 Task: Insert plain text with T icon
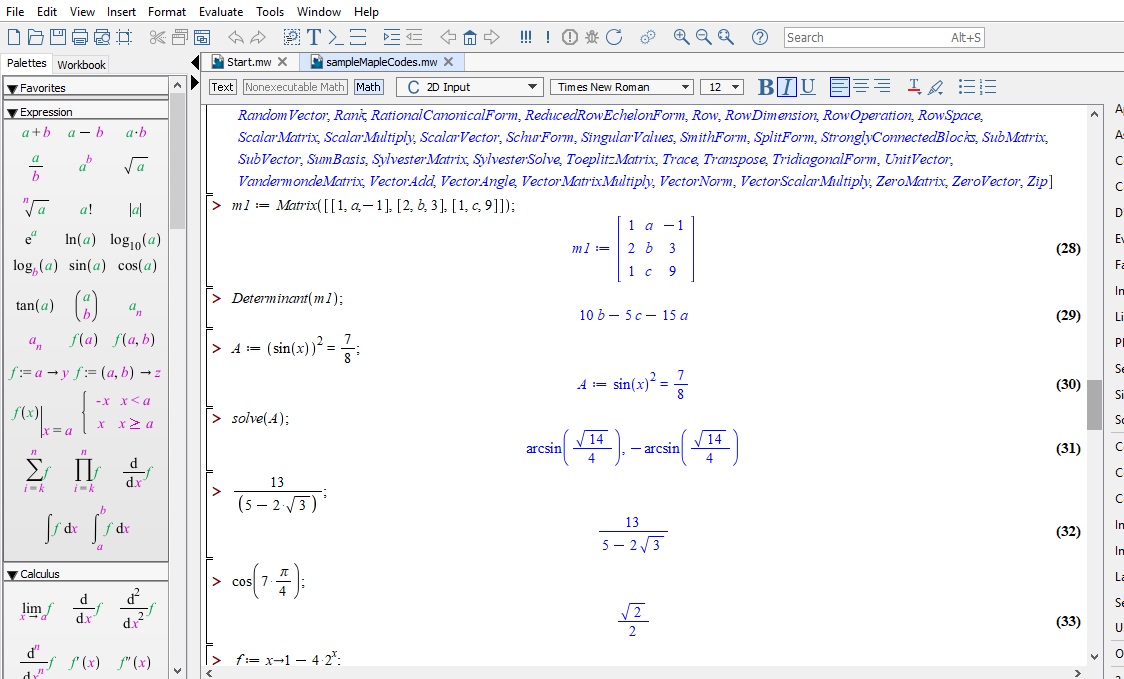[x=313, y=37]
